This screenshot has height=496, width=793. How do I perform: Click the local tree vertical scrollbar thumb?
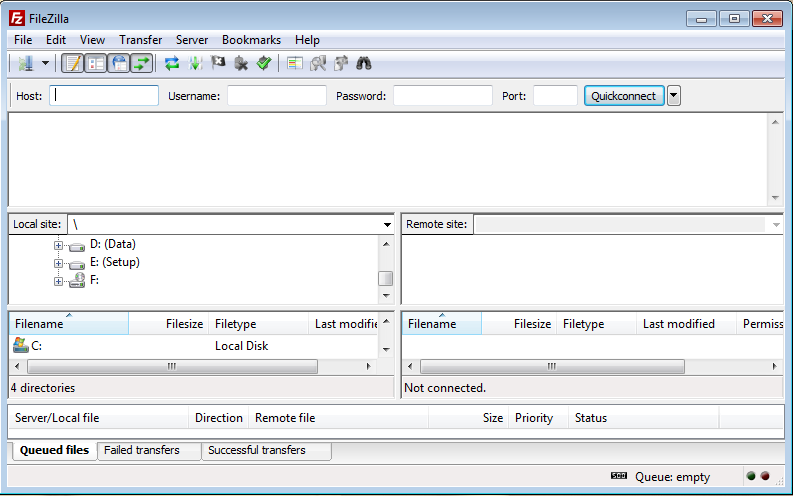click(385, 279)
